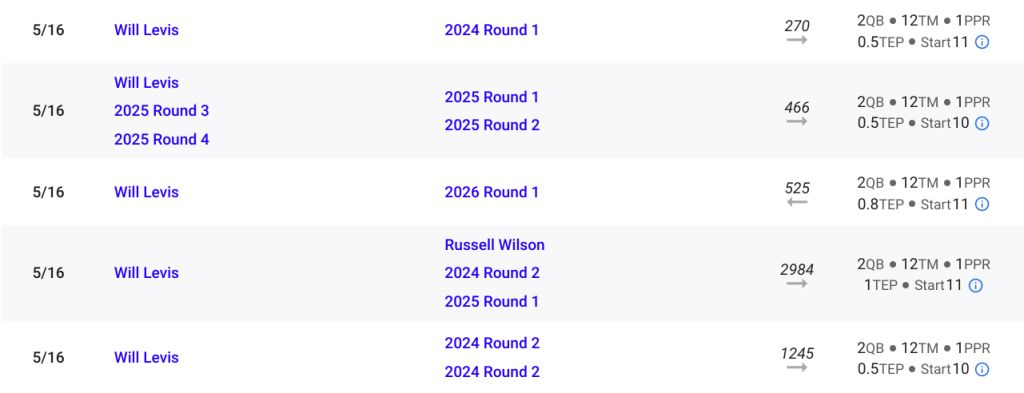This screenshot has width=1024, height=393.
Task: Click info icon in the 1245 trade row
Action: tap(982, 369)
